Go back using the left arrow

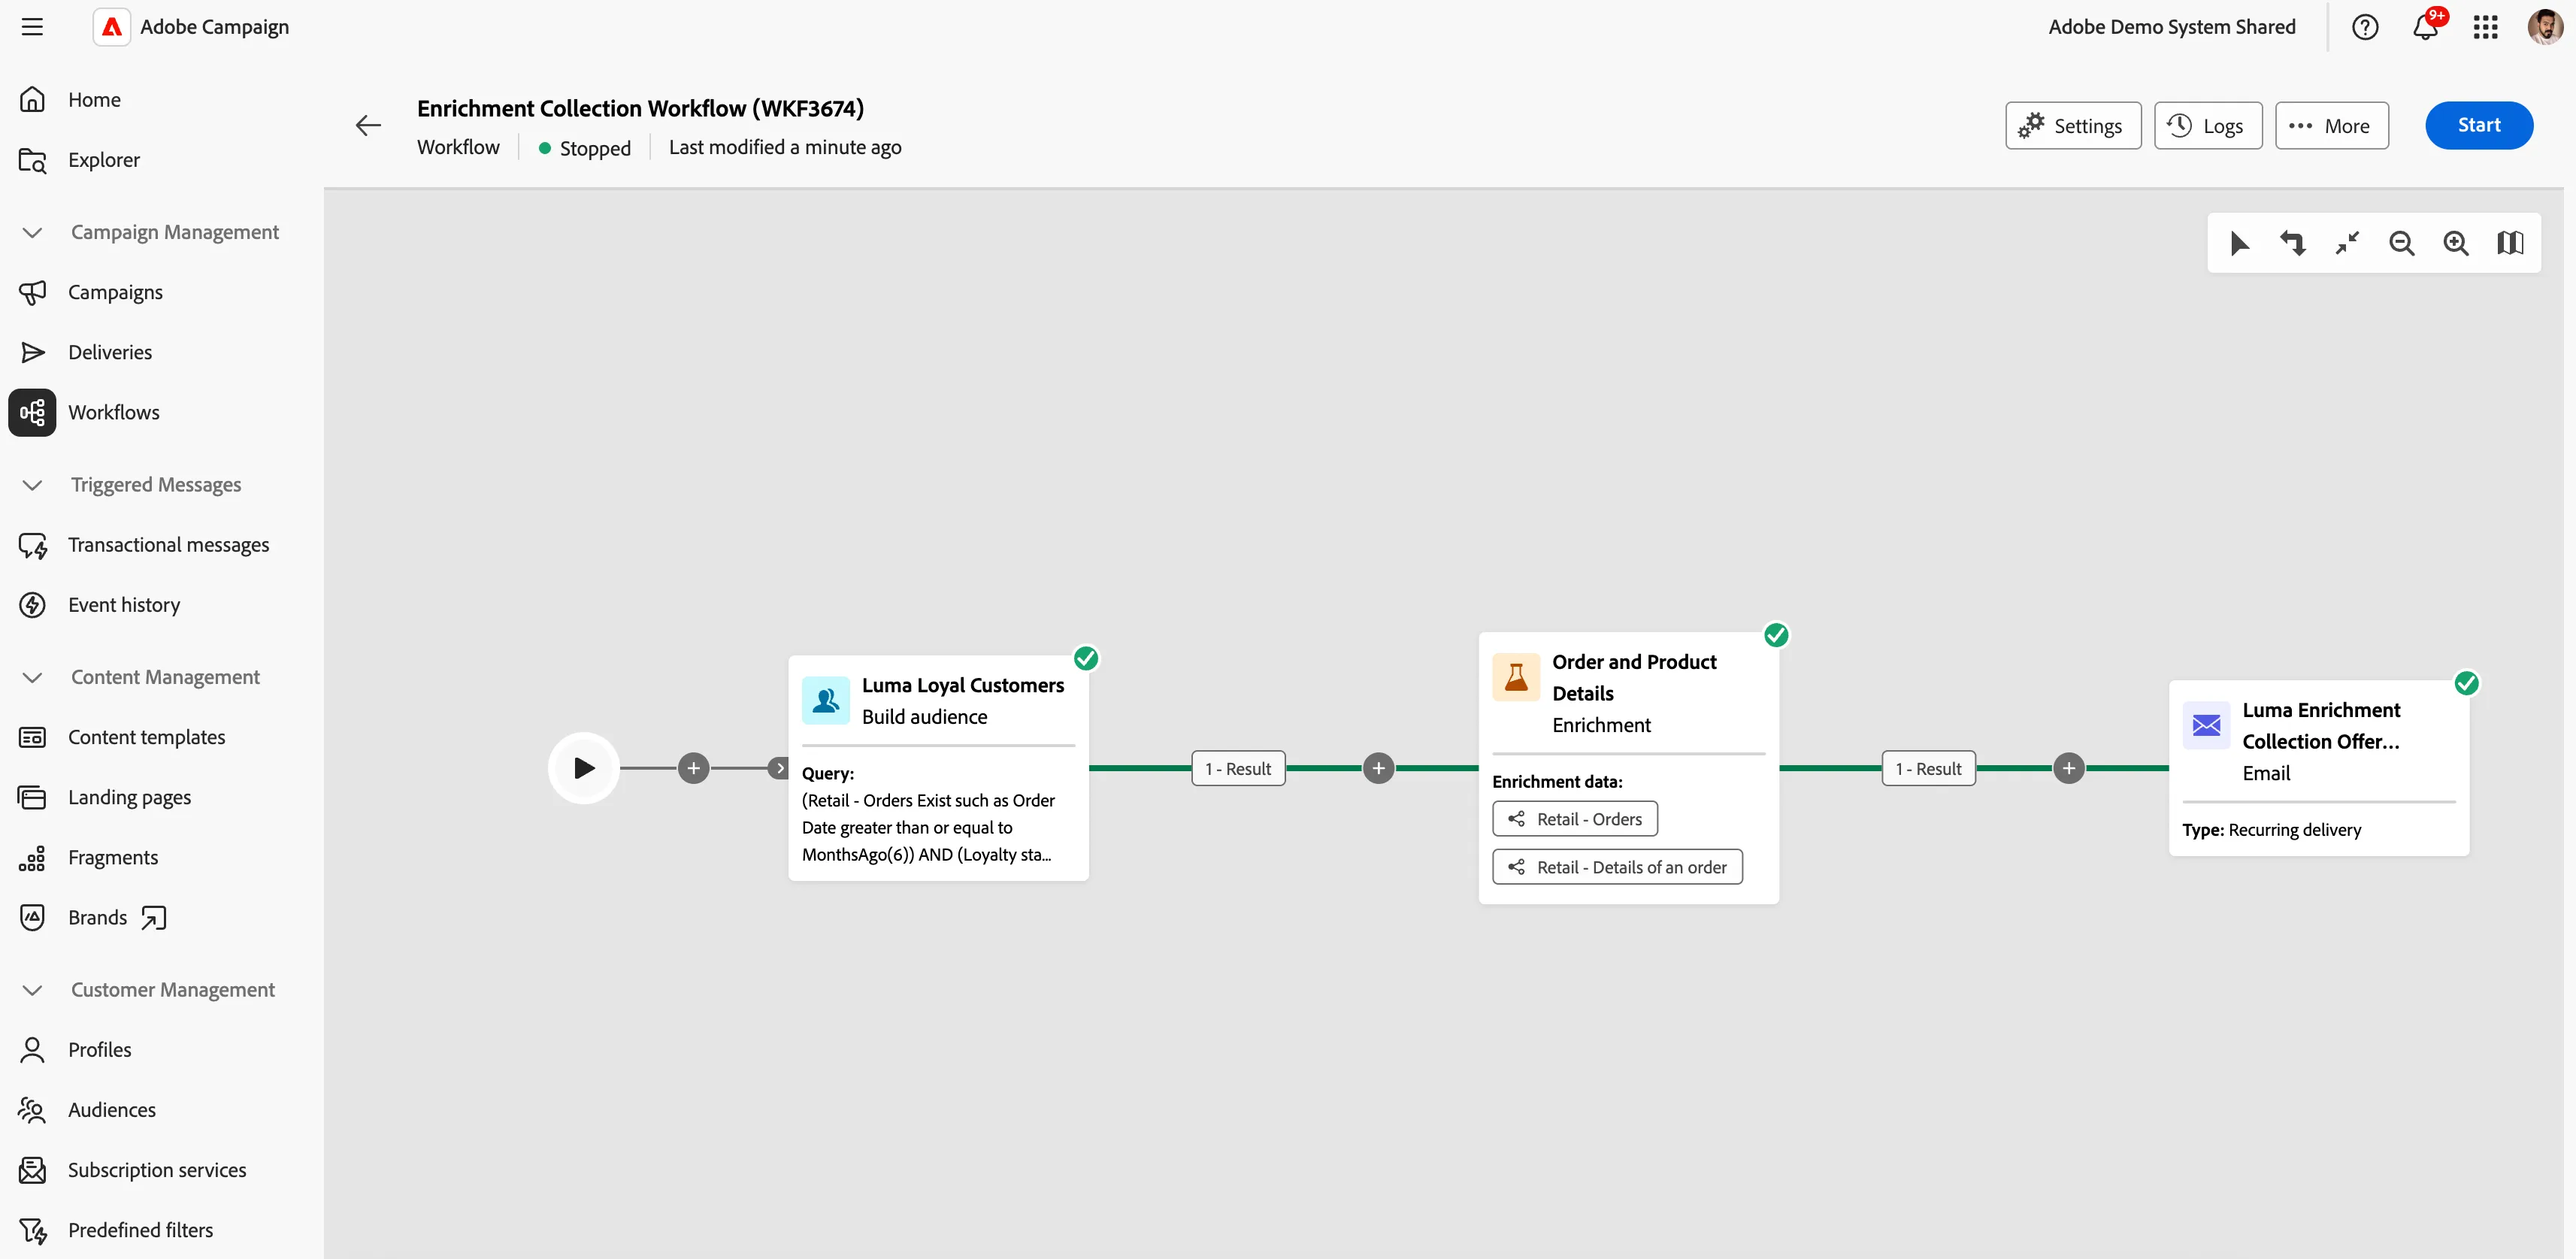[x=369, y=125]
